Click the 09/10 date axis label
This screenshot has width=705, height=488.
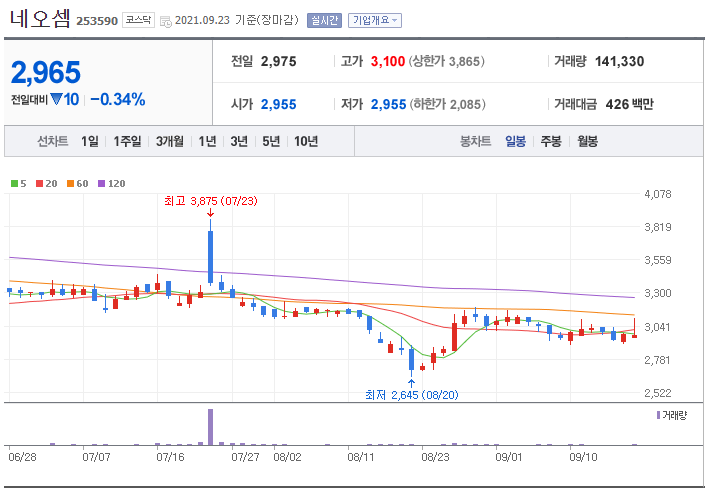[584, 457]
